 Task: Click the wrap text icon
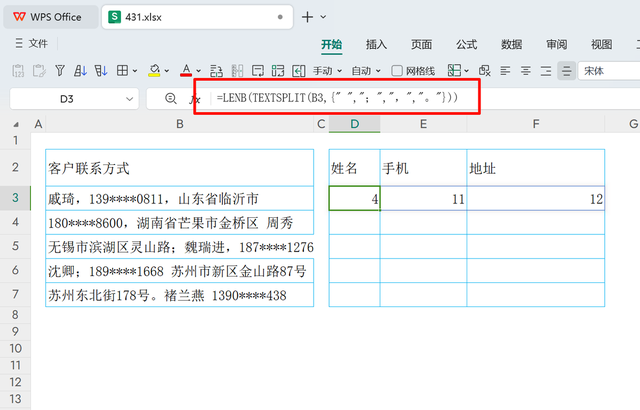pos(258,71)
